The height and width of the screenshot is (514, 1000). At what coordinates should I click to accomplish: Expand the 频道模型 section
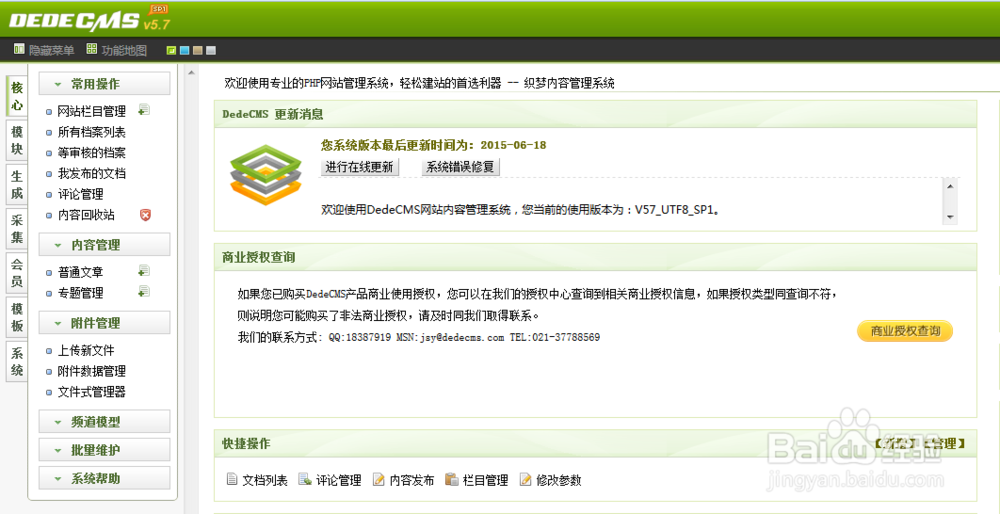coord(105,422)
